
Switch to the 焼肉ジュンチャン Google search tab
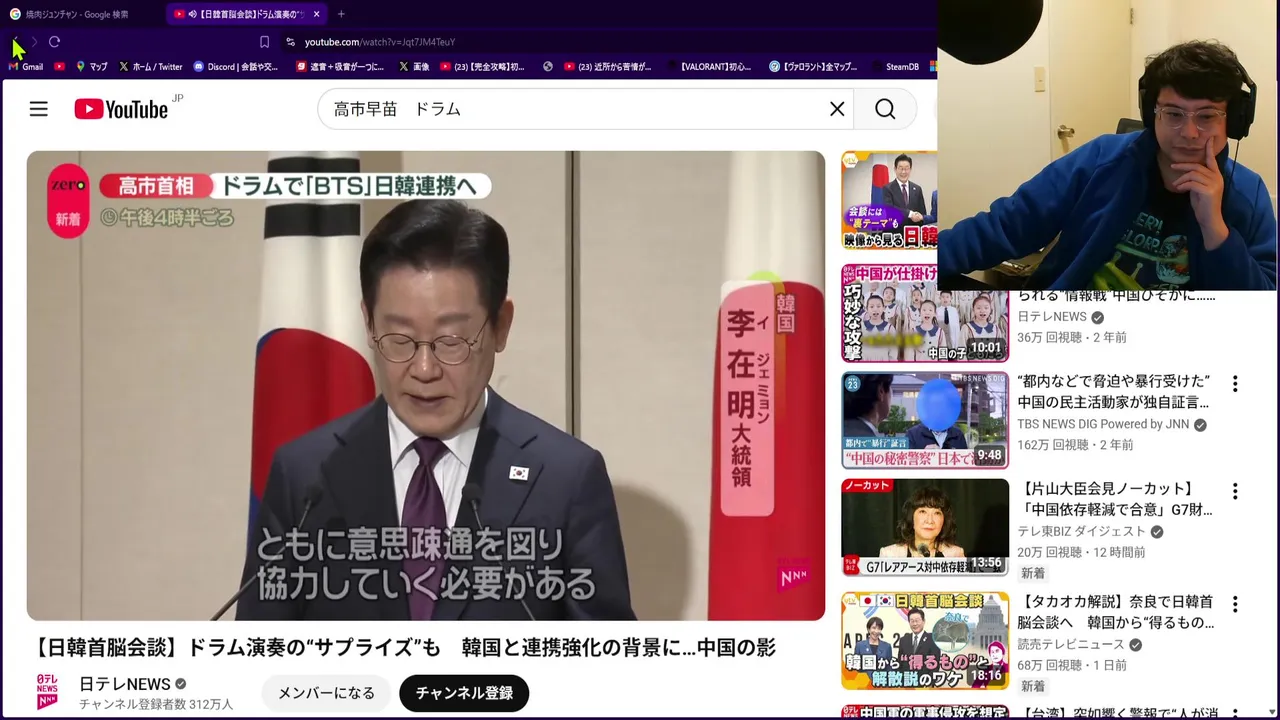(x=77, y=14)
